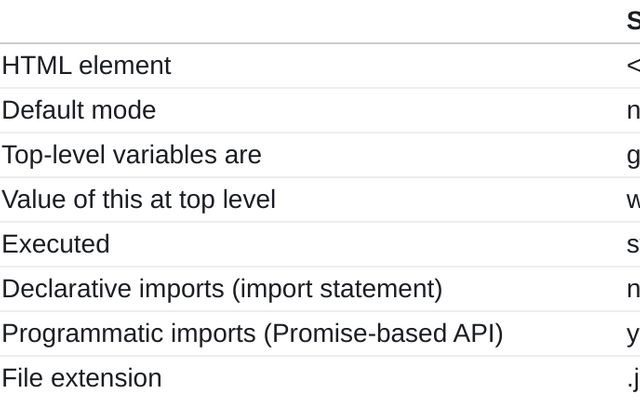Select the value cell for "Value of this" row
The height and width of the screenshot is (400, 640).
pyautogui.click(x=633, y=199)
